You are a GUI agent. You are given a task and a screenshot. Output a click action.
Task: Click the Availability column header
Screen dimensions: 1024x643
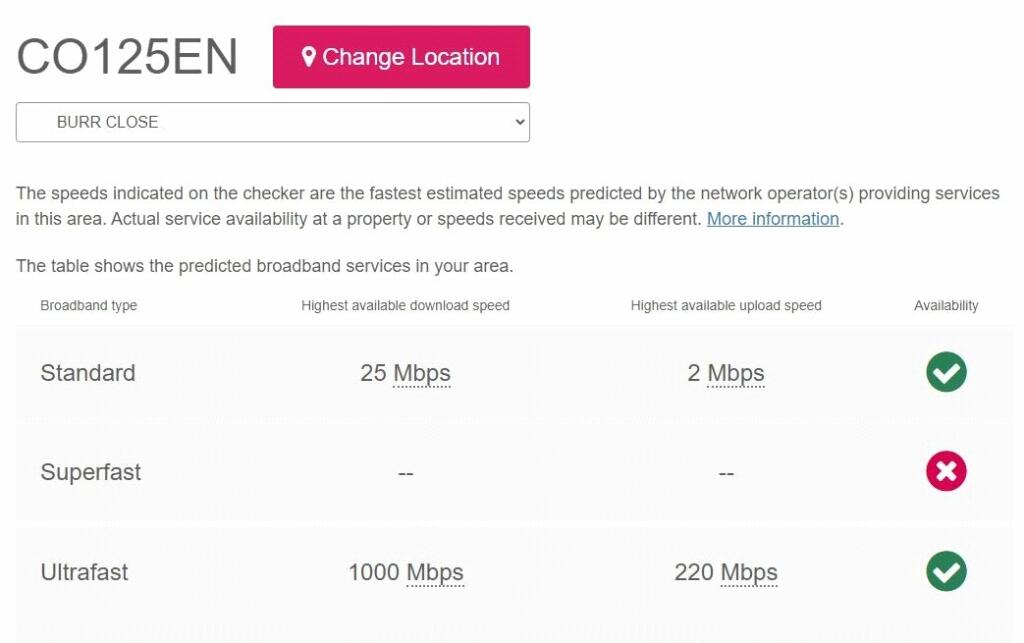click(946, 305)
